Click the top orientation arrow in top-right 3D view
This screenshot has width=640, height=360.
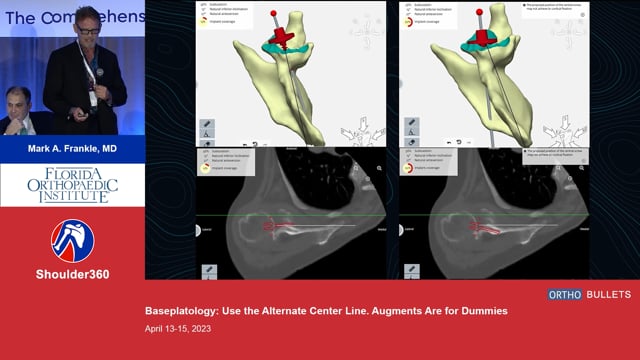pyautogui.click(x=565, y=121)
